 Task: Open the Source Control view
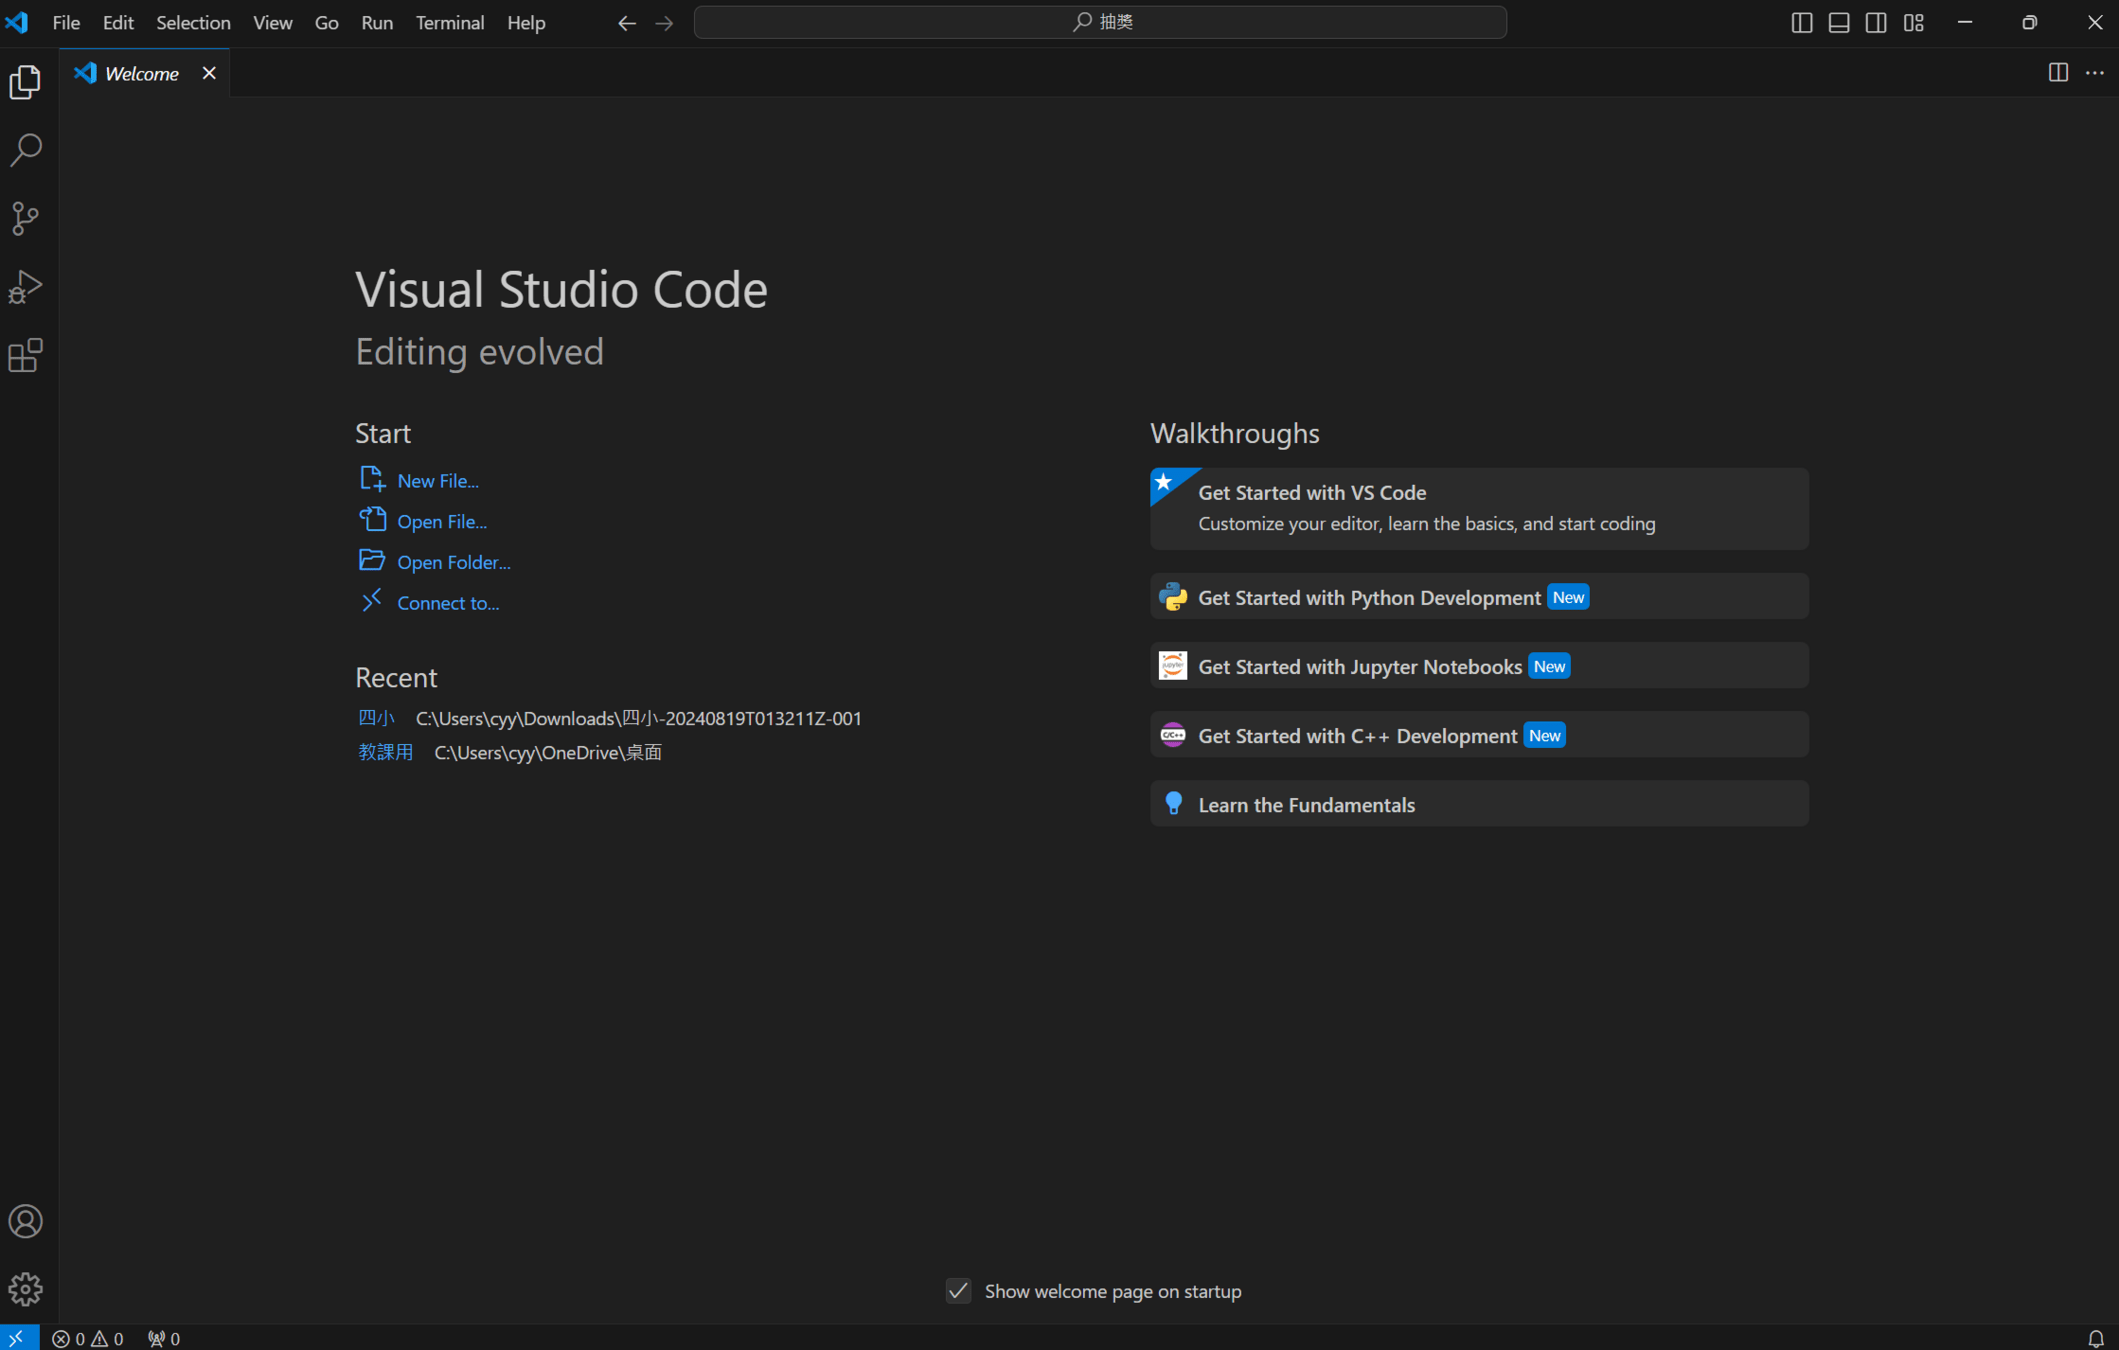point(25,218)
